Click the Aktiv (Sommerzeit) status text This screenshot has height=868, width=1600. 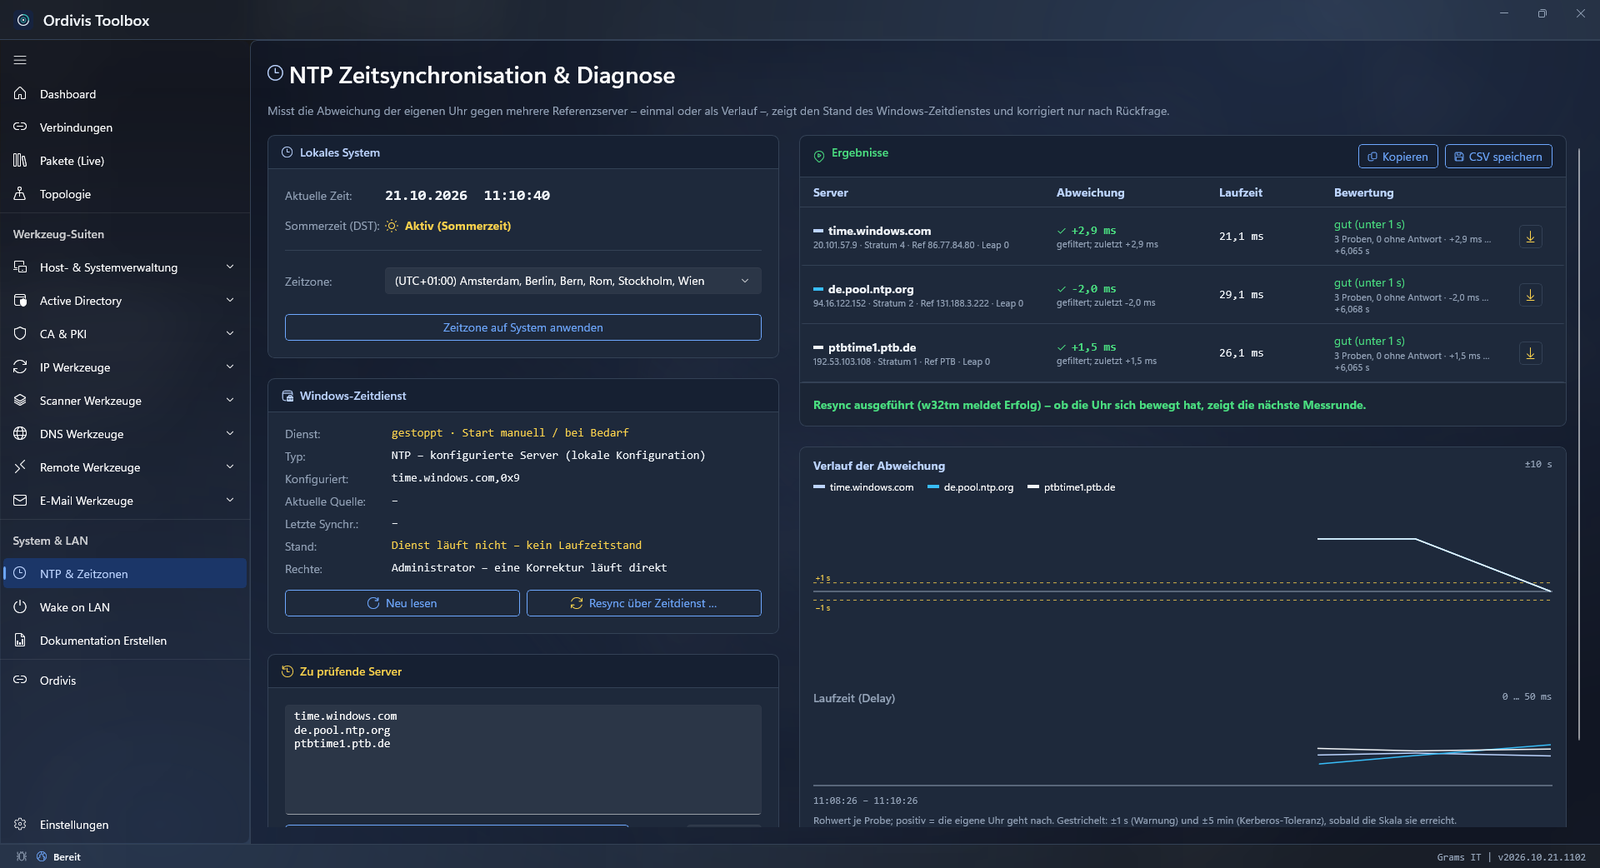click(x=457, y=226)
